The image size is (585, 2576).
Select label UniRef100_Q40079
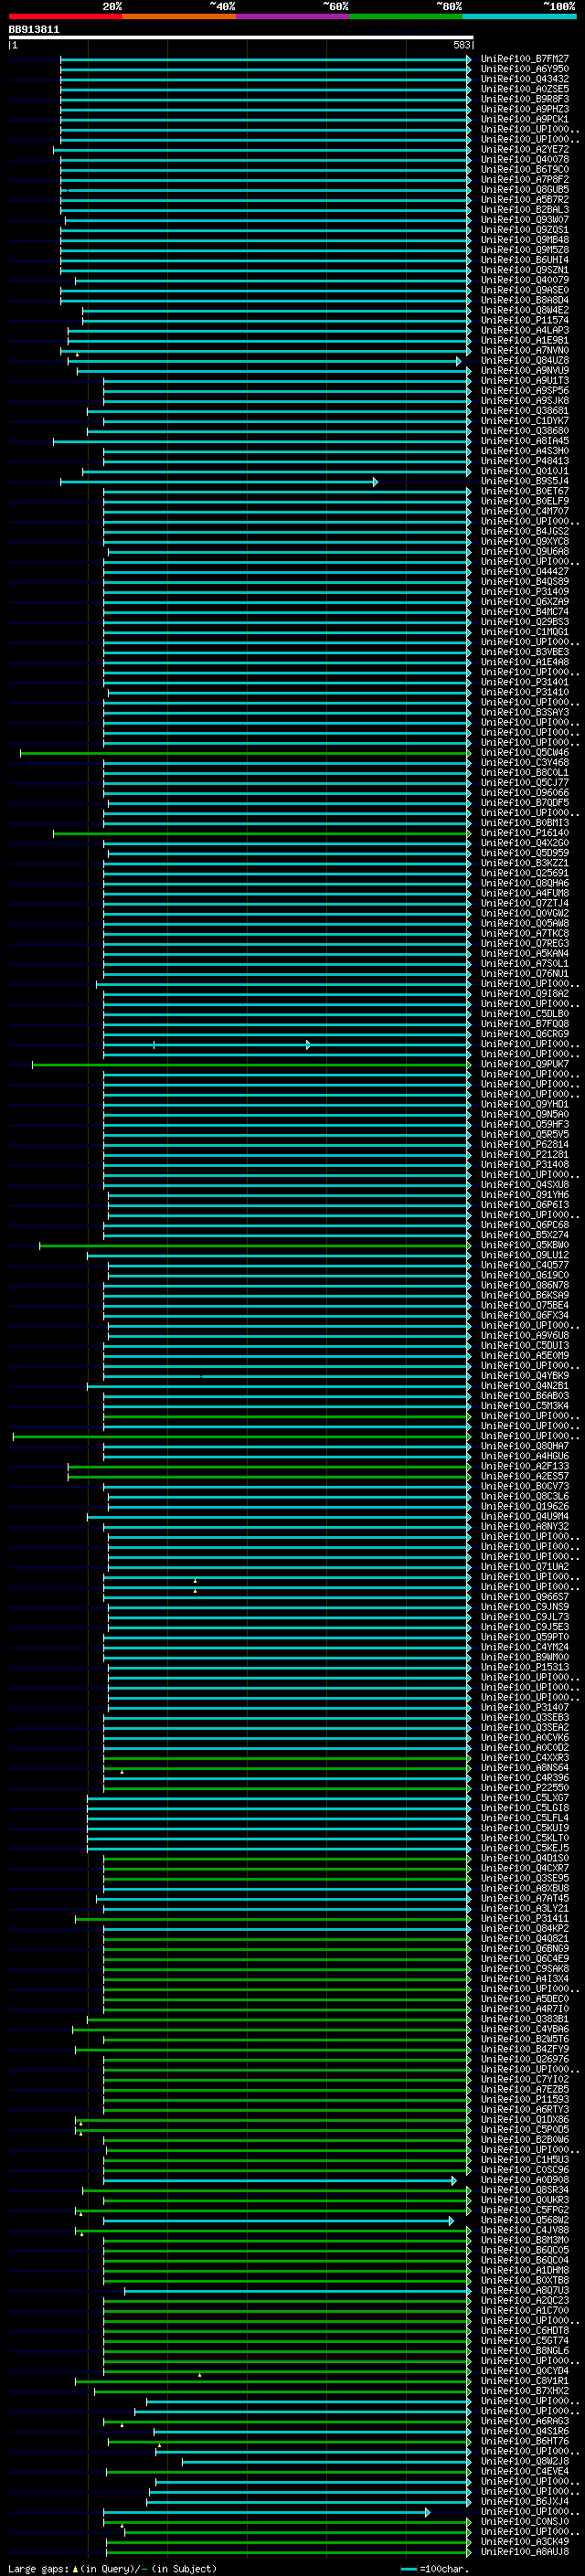[x=525, y=280]
